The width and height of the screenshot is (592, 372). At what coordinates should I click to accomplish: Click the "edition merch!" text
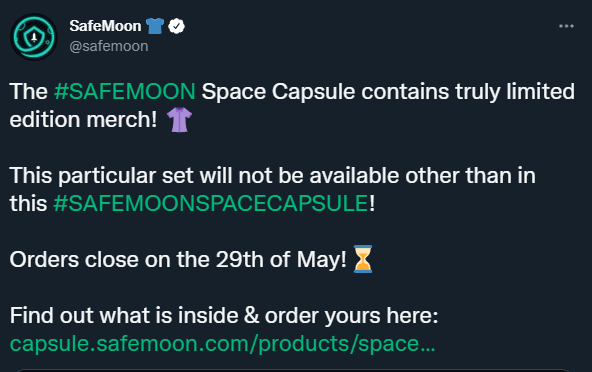click(83, 120)
